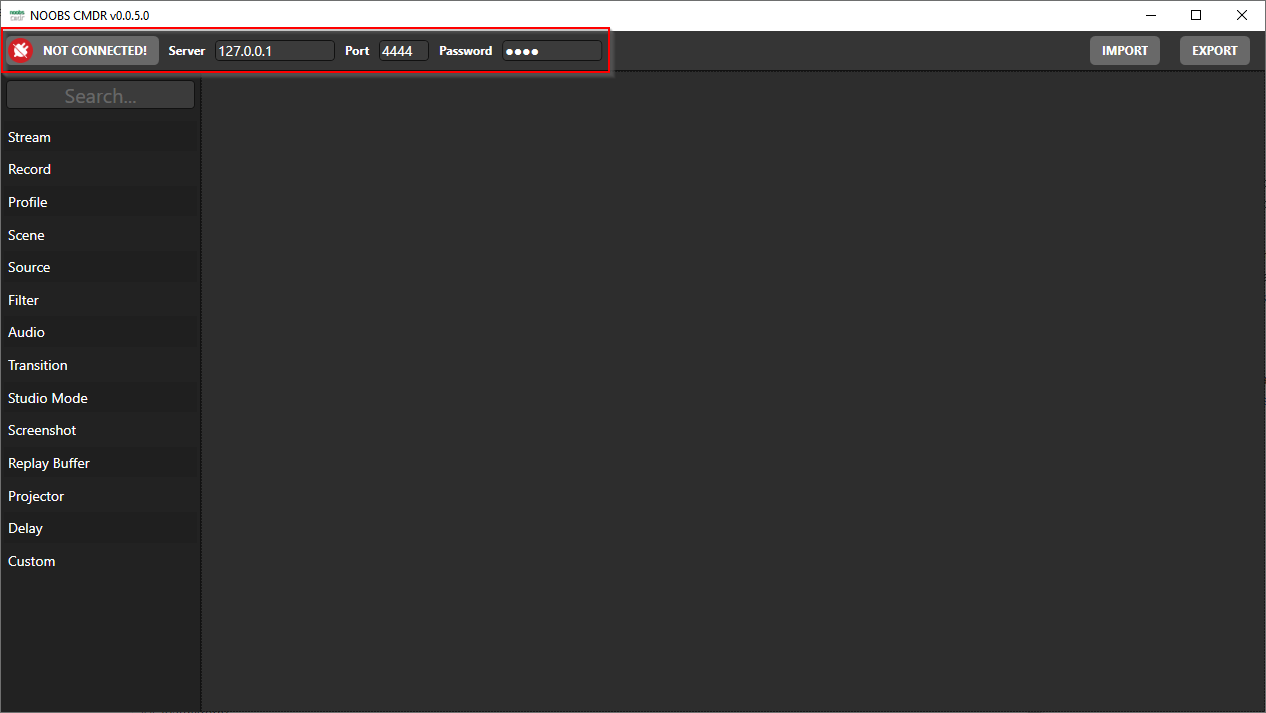
Task: Open the Stream category
Action: (x=100, y=137)
